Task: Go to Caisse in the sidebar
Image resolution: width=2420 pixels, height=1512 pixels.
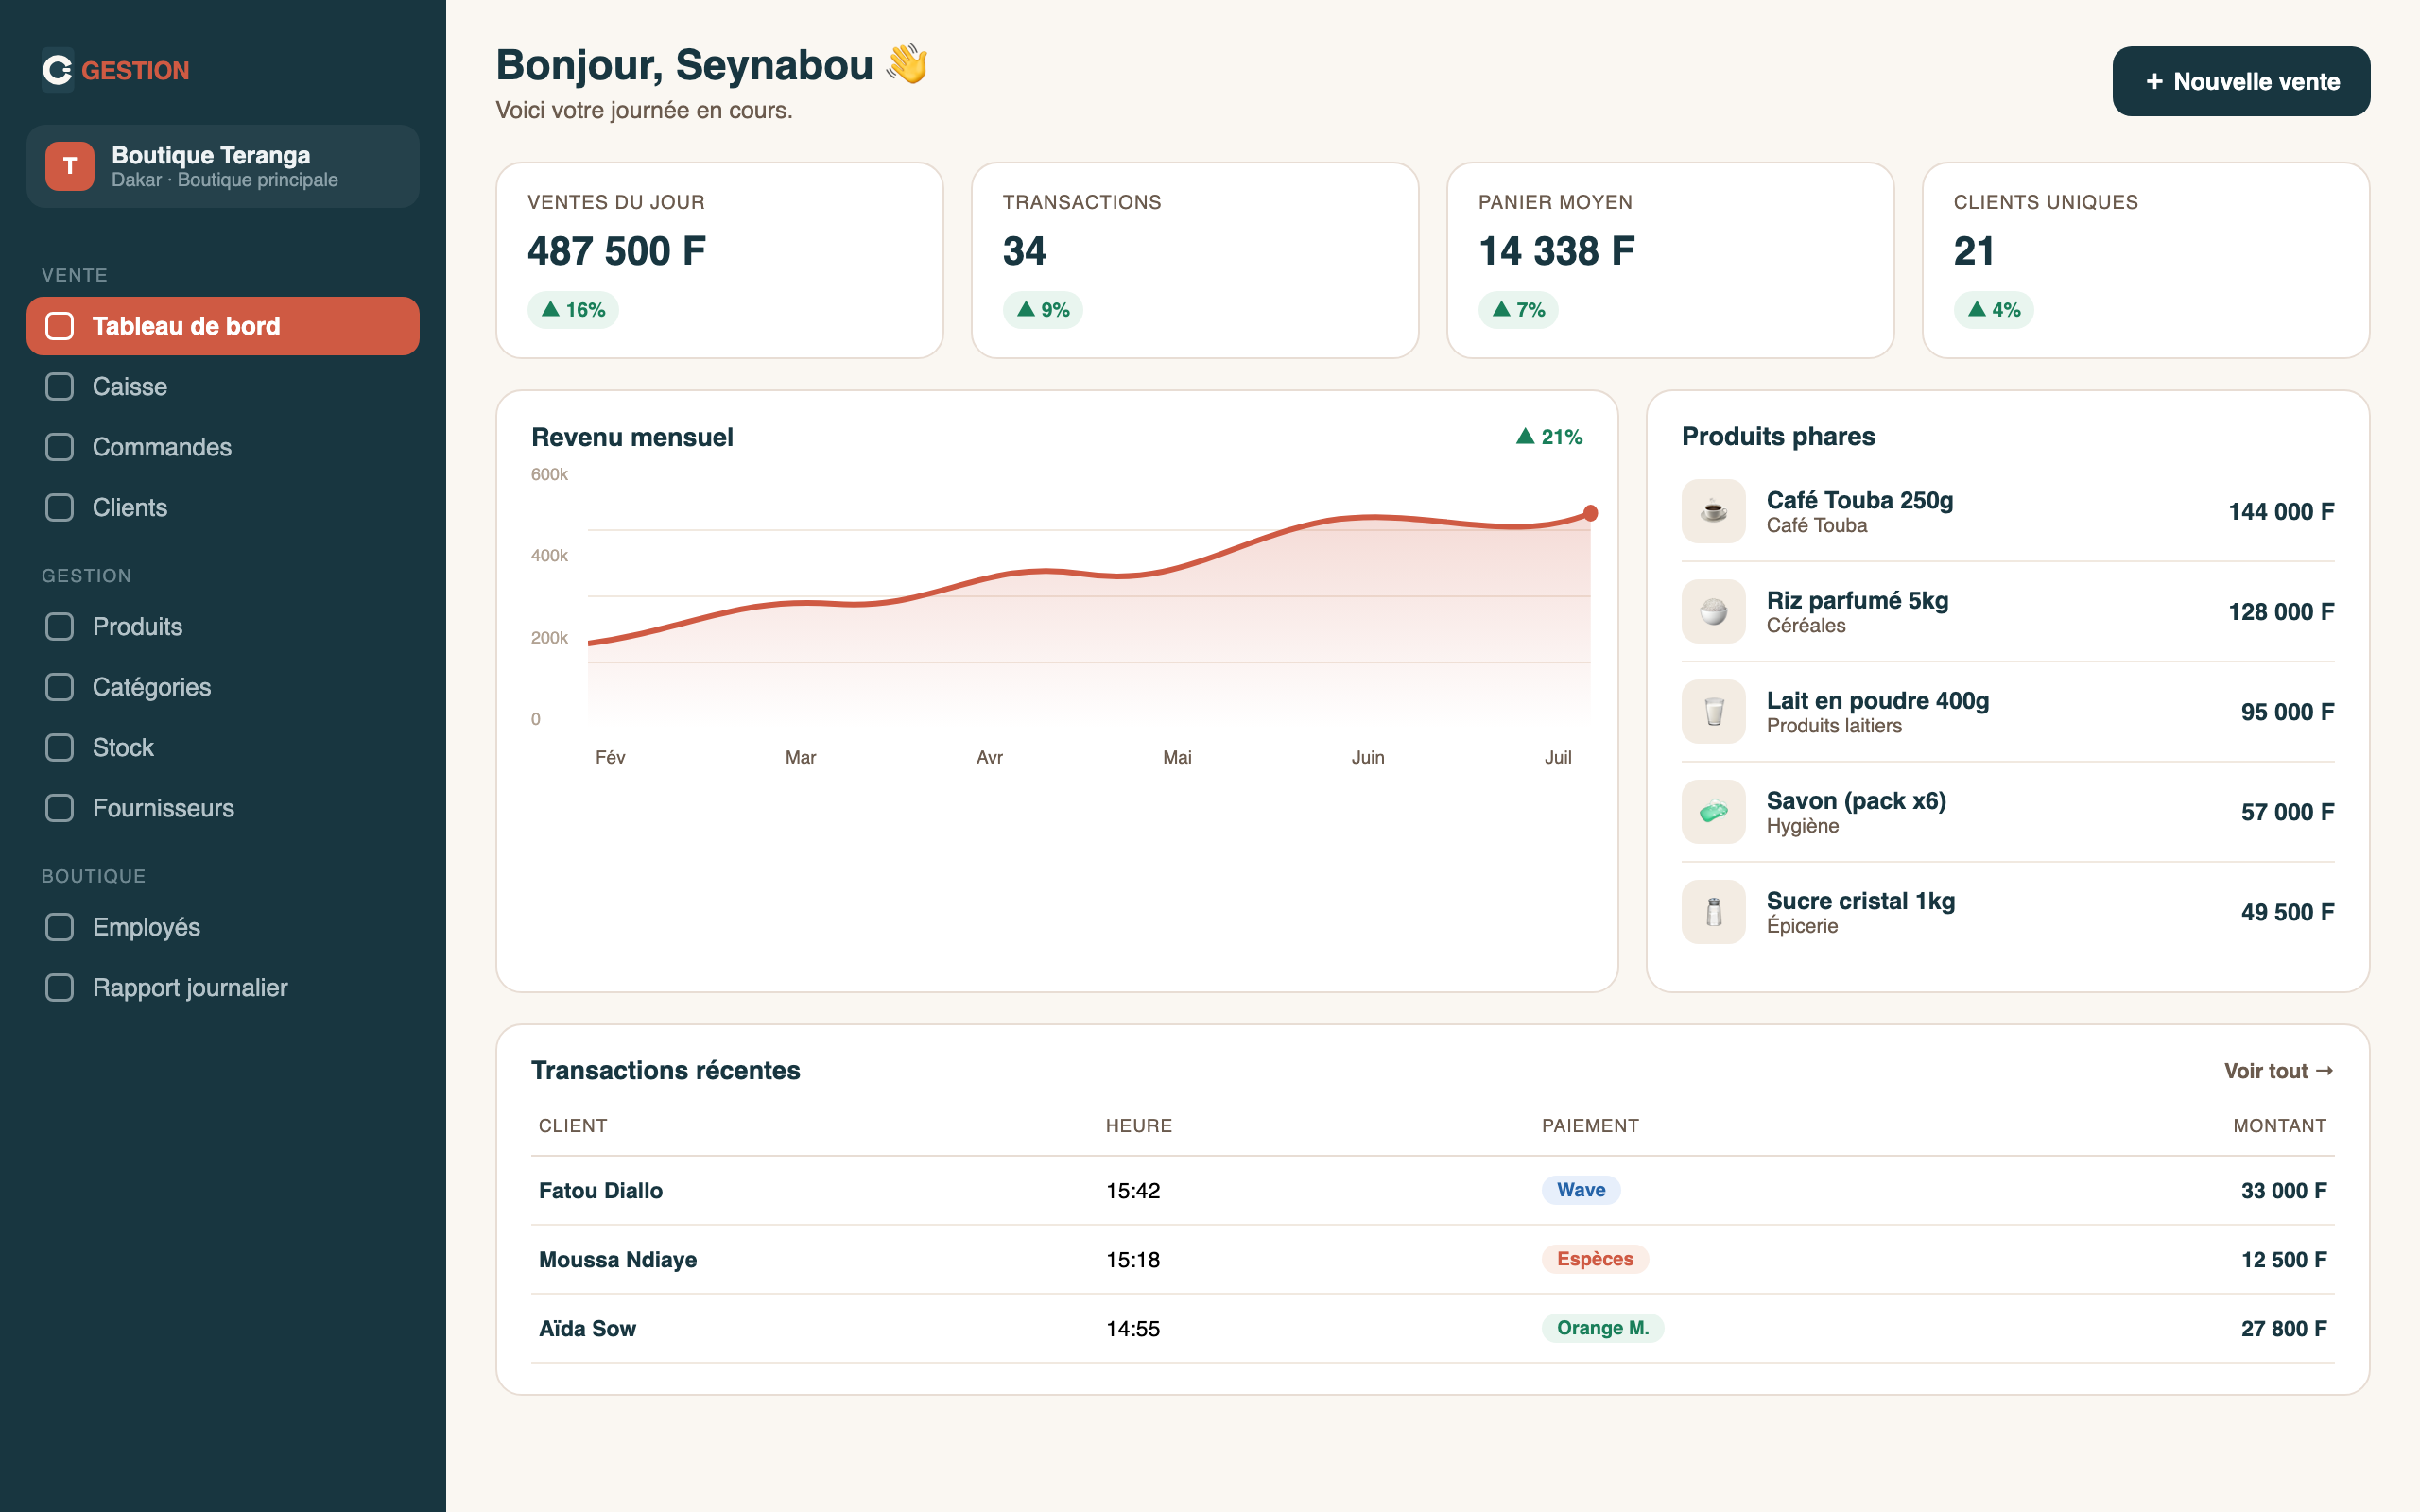Action: pos(223,387)
